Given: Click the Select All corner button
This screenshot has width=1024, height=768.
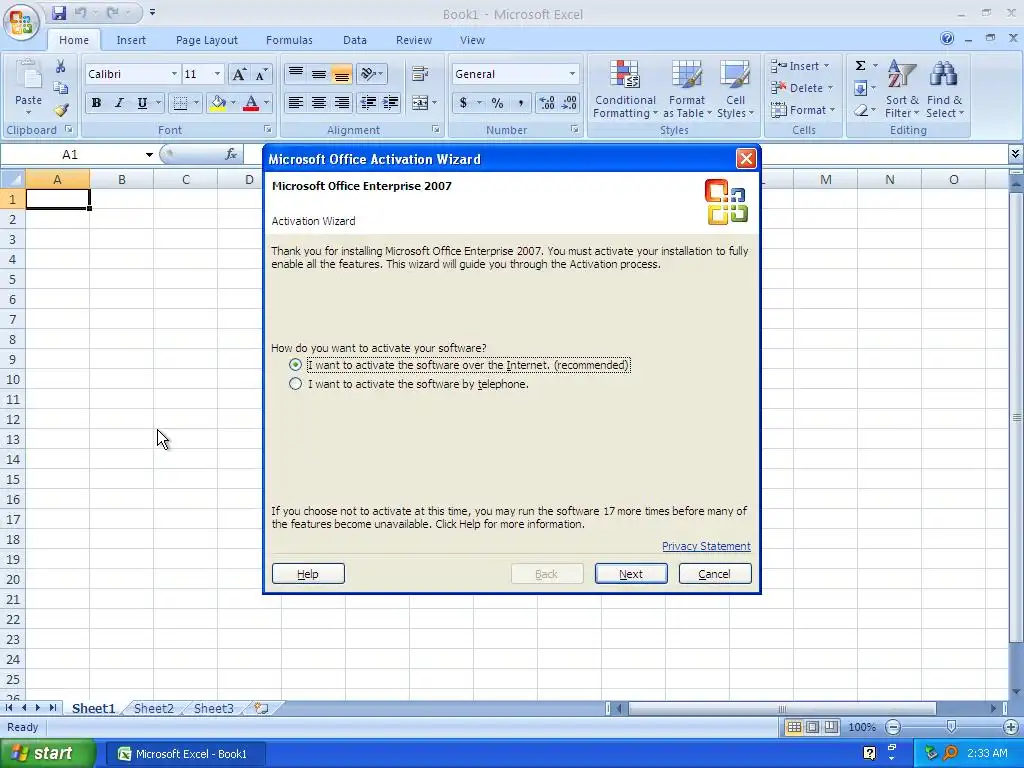Looking at the screenshot, I should point(12,179).
